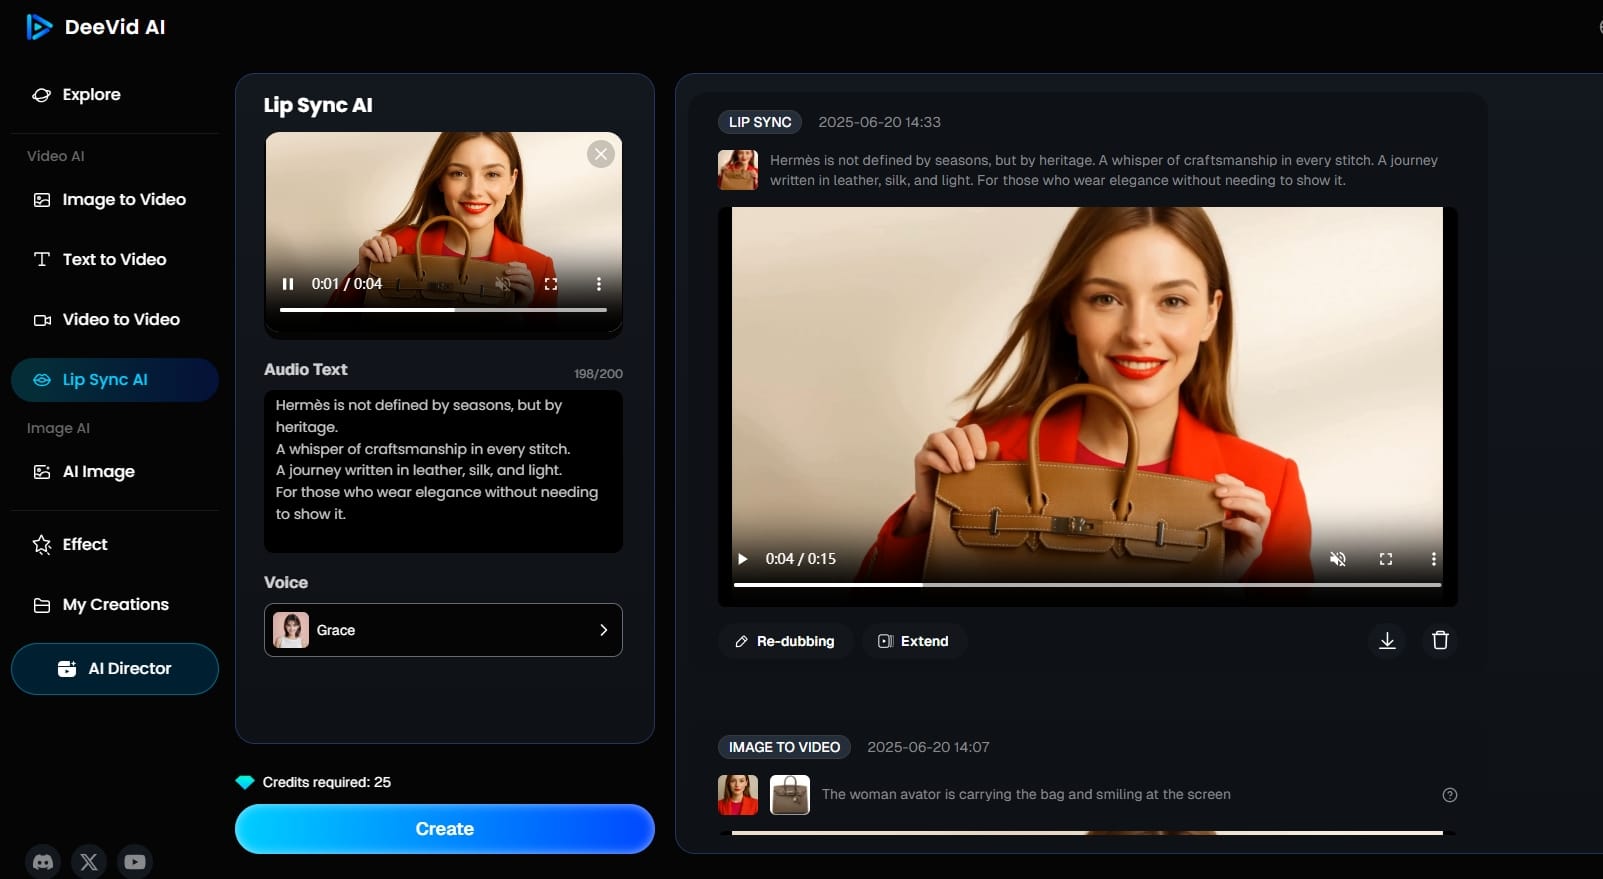Click the IMAGE TO VIDEO tag

click(x=784, y=747)
